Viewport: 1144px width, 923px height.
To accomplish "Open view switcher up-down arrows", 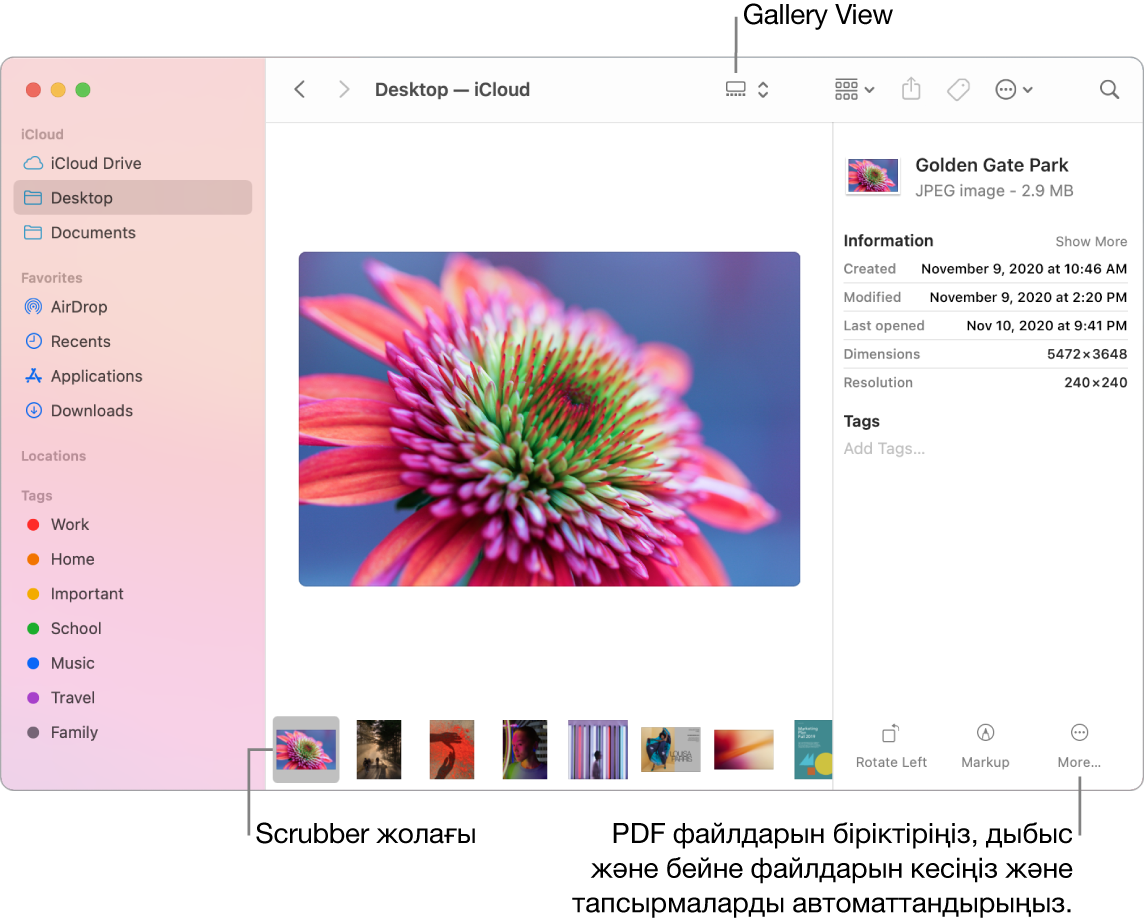I will (x=763, y=90).
